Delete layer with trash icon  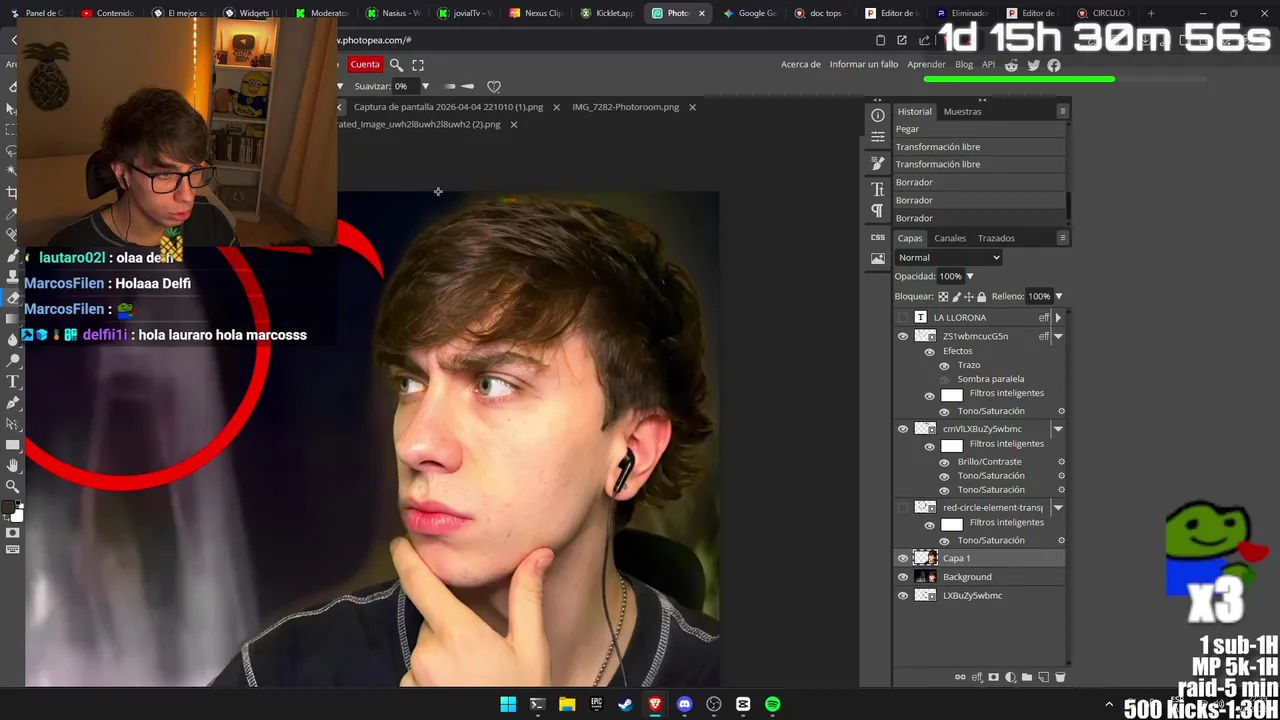coord(1060,677)
